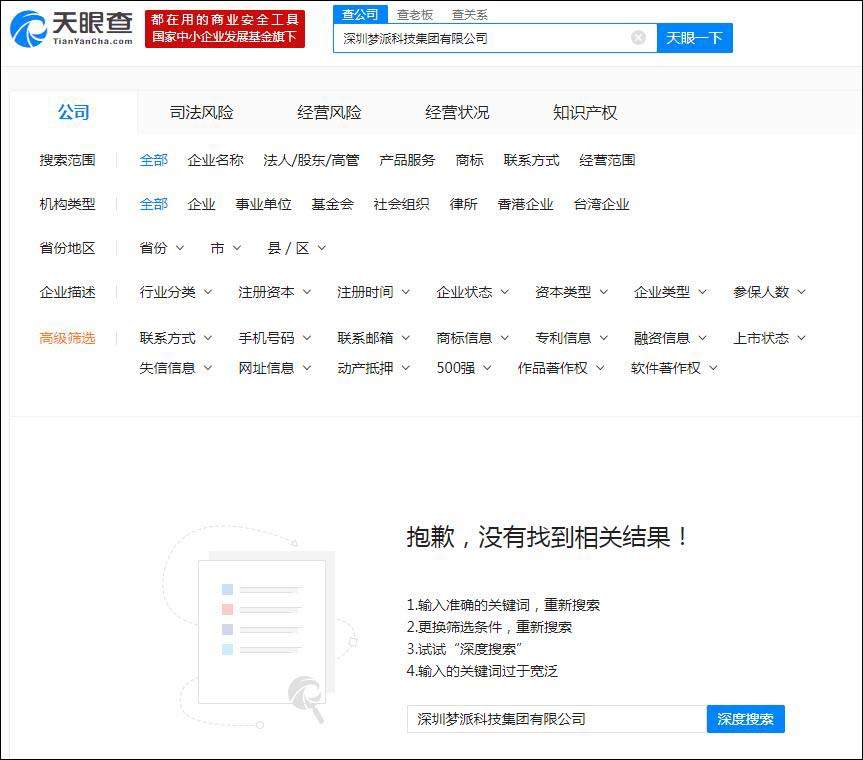Expand the 商标信息 dropdown
Screen dimensions: 863x760
coord(473,338)
